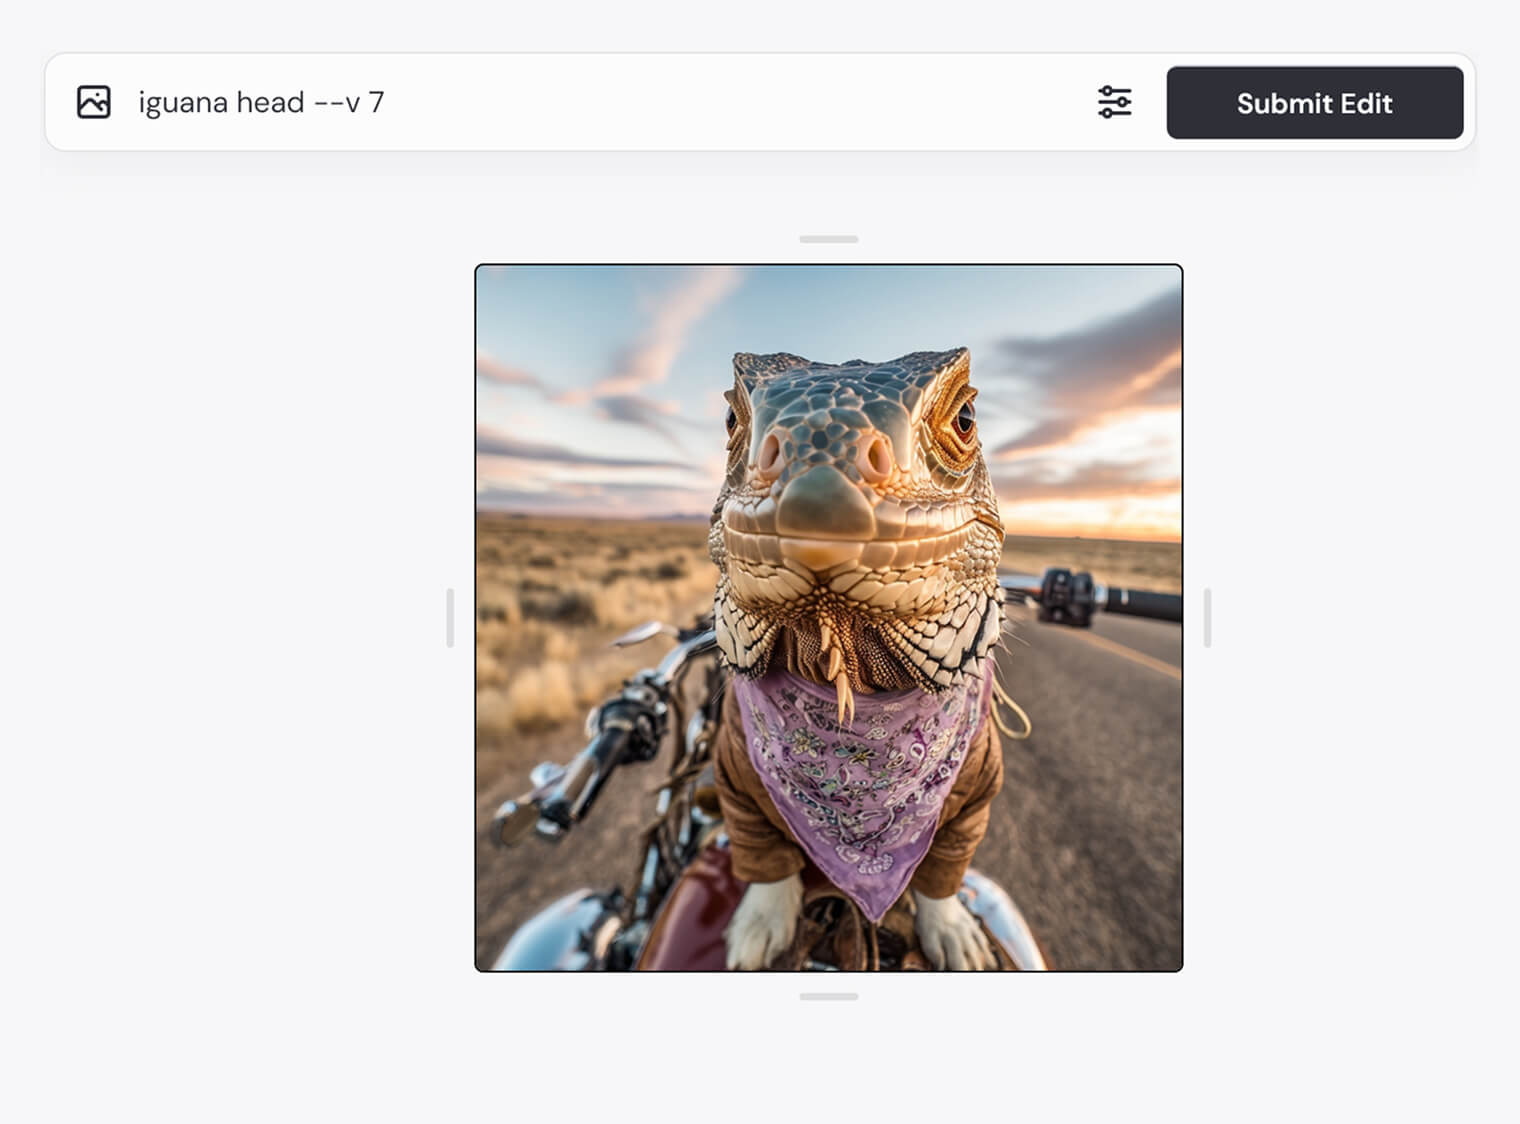Select the right edge extend handle
Viewport: 1520px width, 1124px height.
[x=1208, y=618]
